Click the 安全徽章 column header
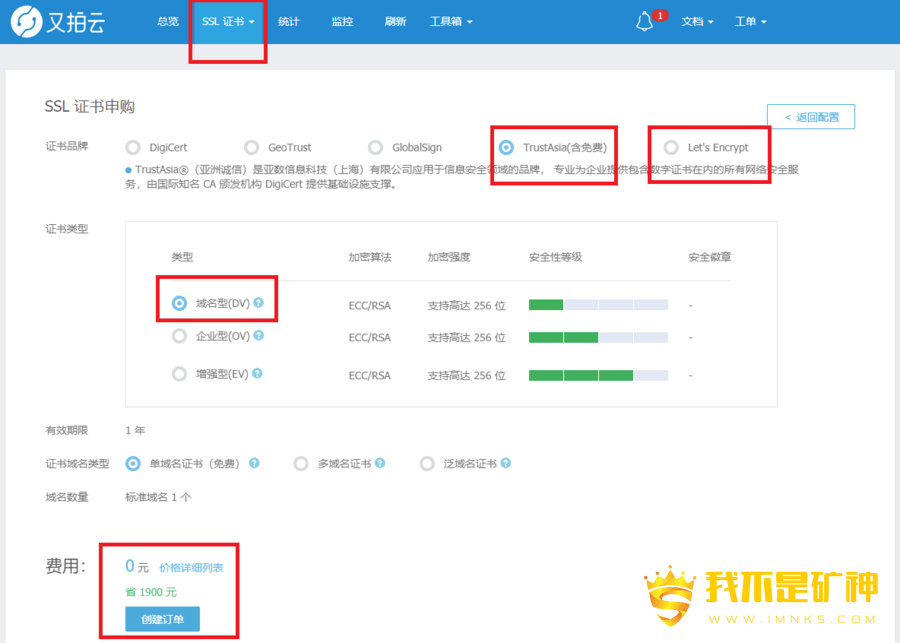Screen dimensions: 900x643 pyautogui.click(x=710, y=257)
